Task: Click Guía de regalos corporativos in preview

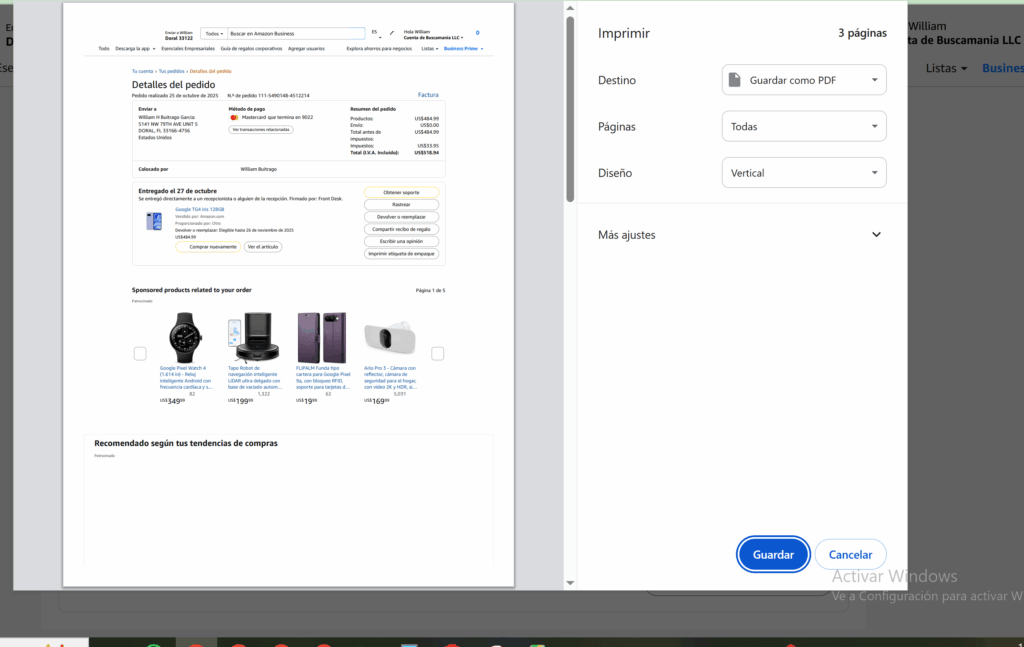Action: tap(251, 48)
